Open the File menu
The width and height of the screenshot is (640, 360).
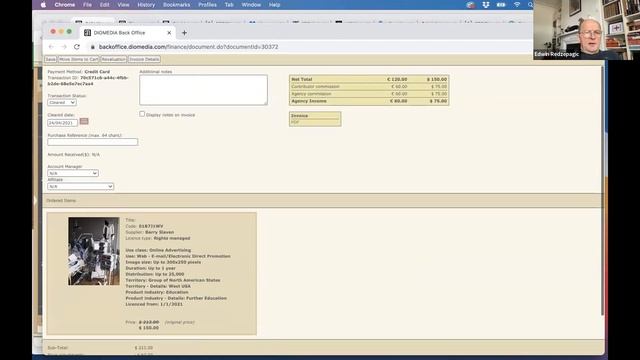[x=87, y=5]
